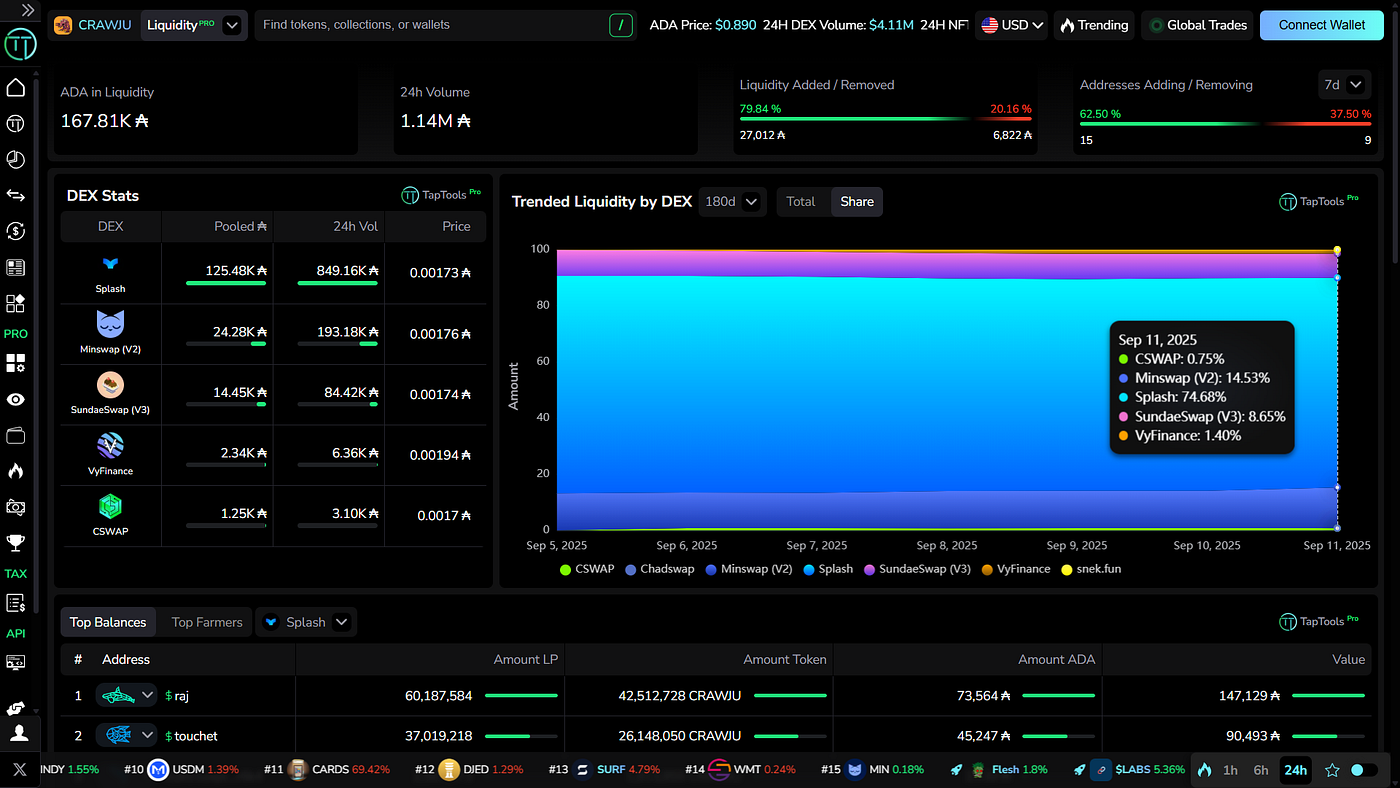Toggle SundaeSwap (V3) series in chart legend

click(917, 569)
